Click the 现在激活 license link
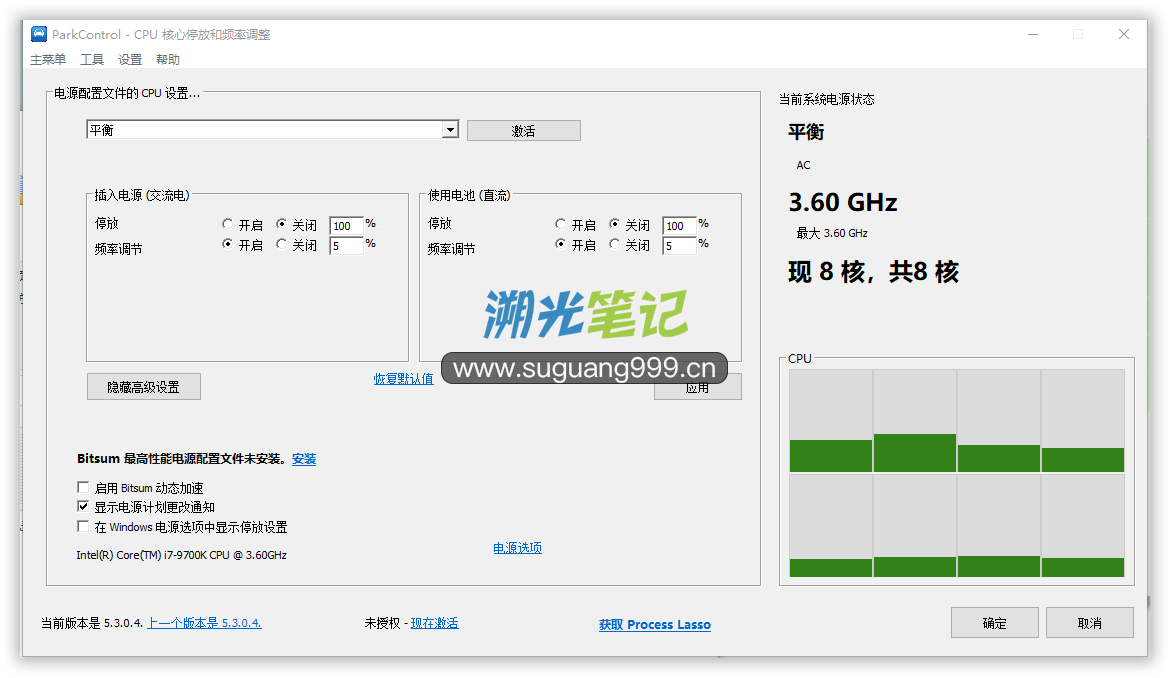 434,623
